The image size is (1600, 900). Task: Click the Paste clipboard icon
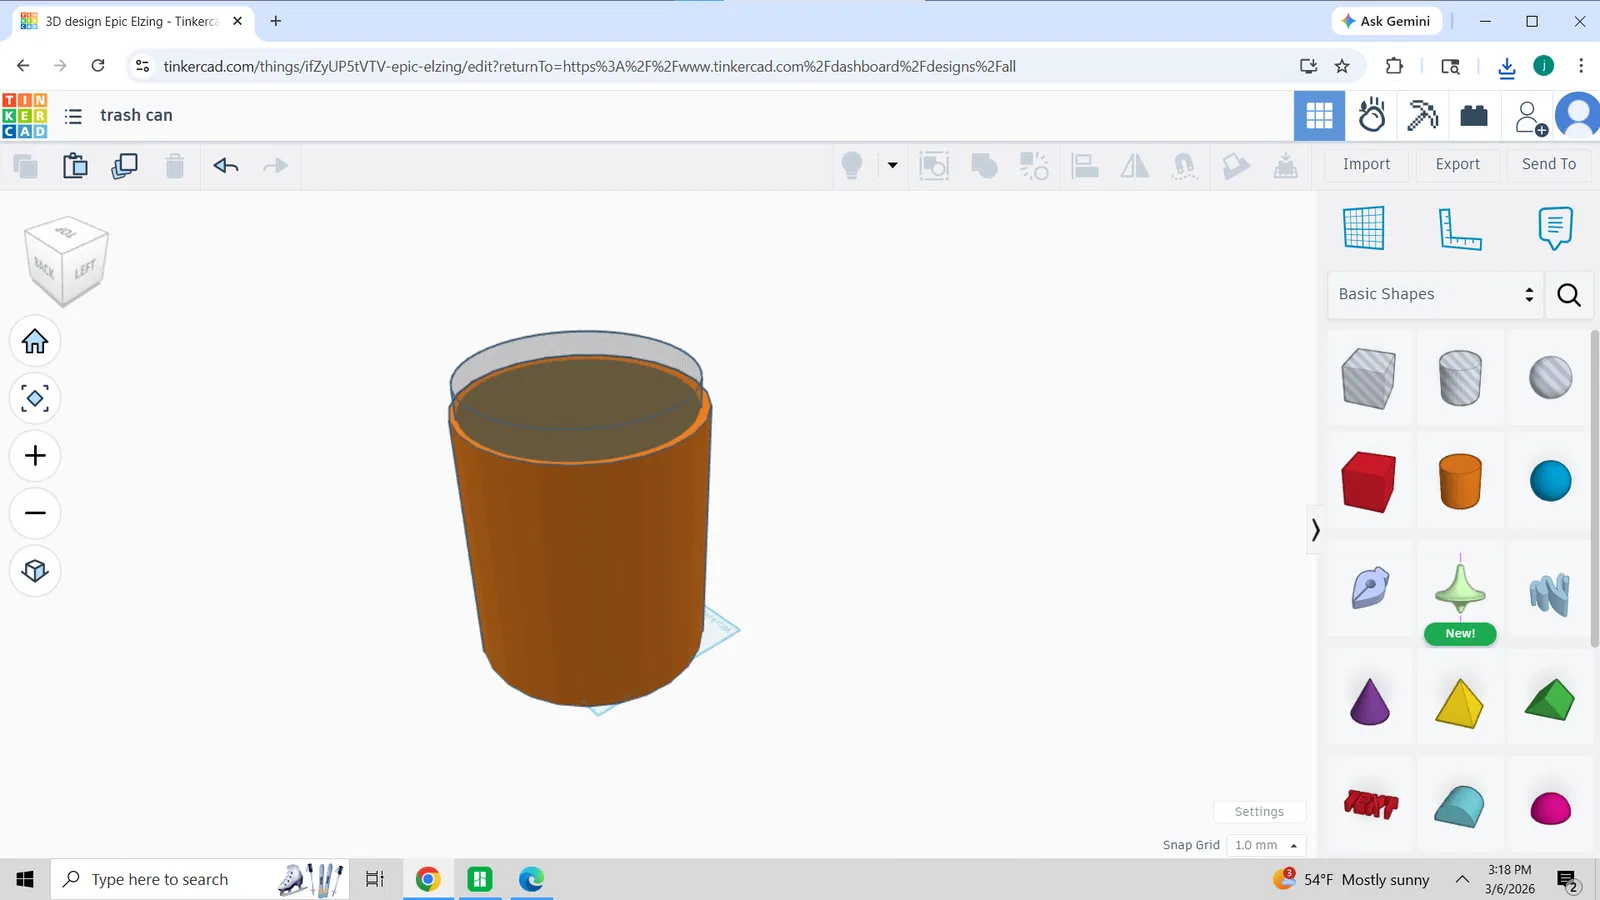[x=75, y=166]
